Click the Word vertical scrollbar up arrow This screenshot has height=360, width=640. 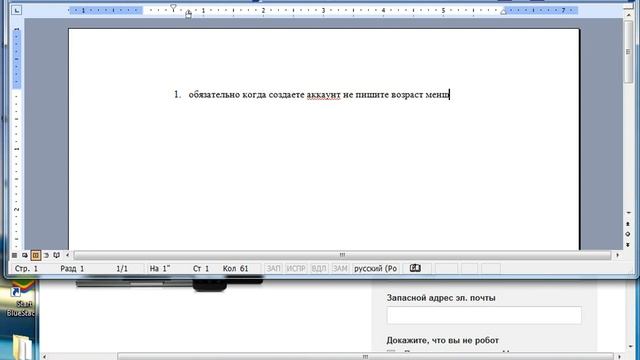pos(628,14)
